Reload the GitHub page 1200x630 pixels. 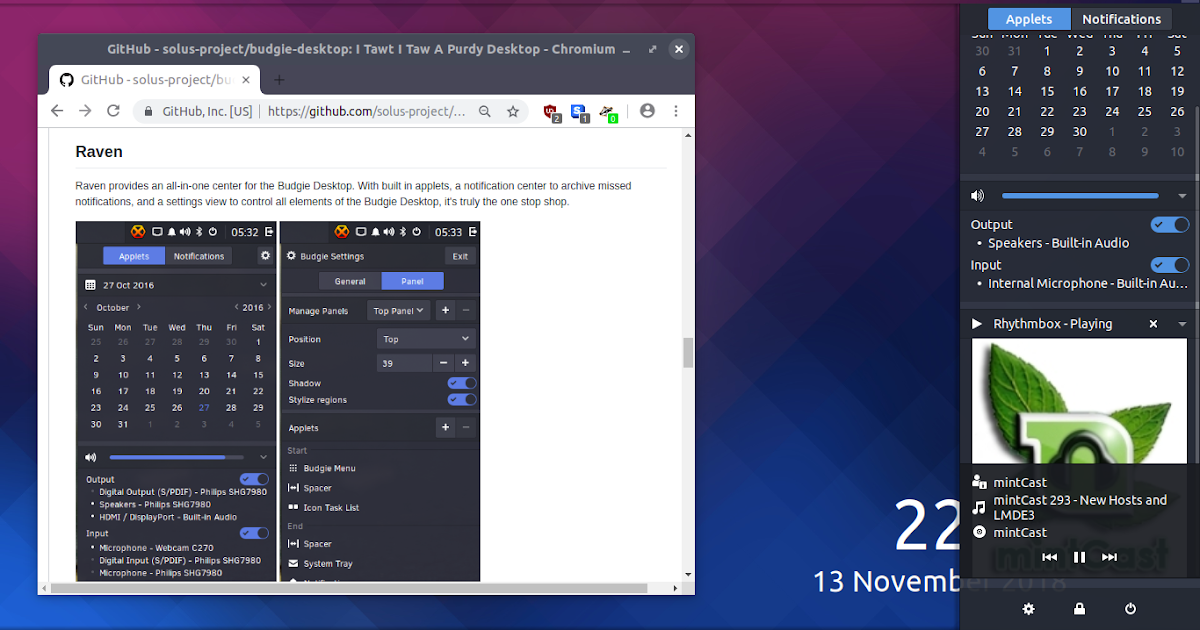[x=113, y=112]
